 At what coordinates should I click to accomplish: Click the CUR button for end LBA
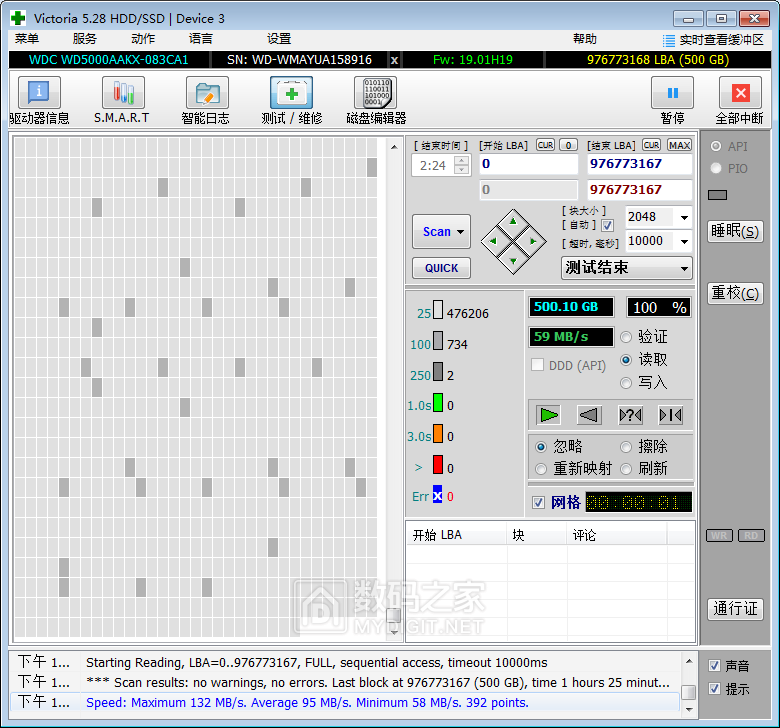click(x=651, y=145)
